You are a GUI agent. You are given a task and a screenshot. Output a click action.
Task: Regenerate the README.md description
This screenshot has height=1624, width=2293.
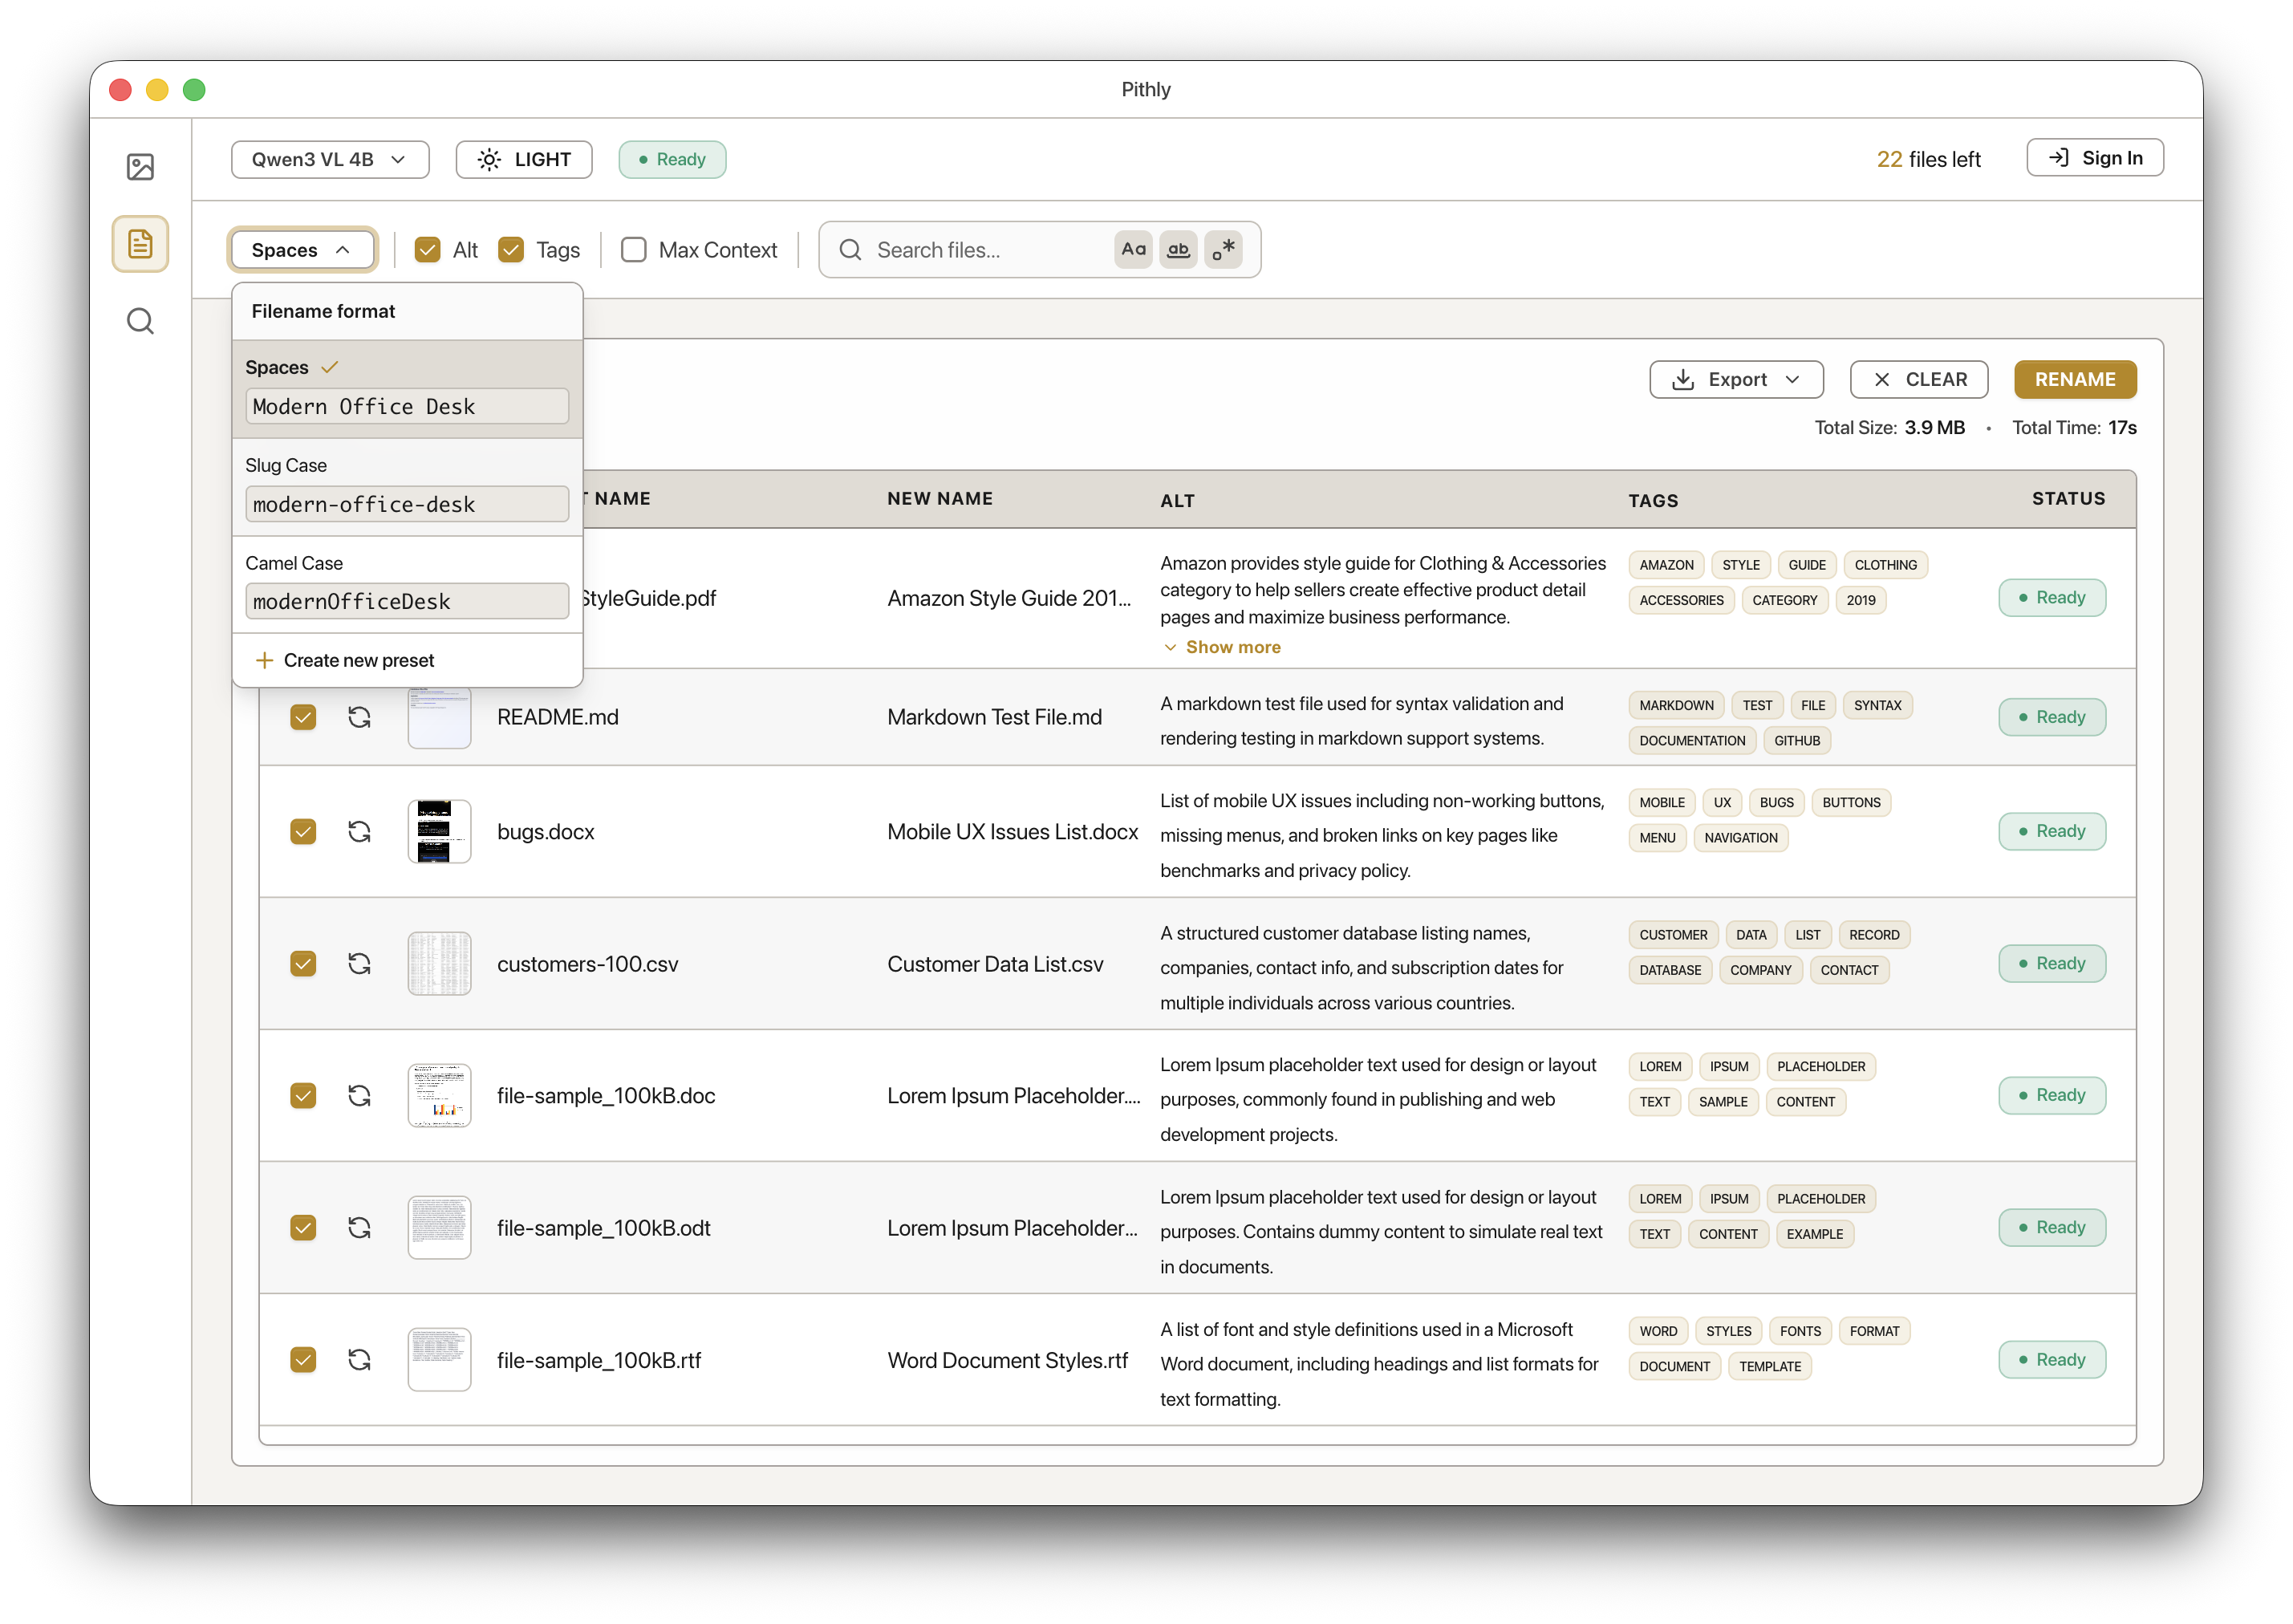click(x=359, y=717)
